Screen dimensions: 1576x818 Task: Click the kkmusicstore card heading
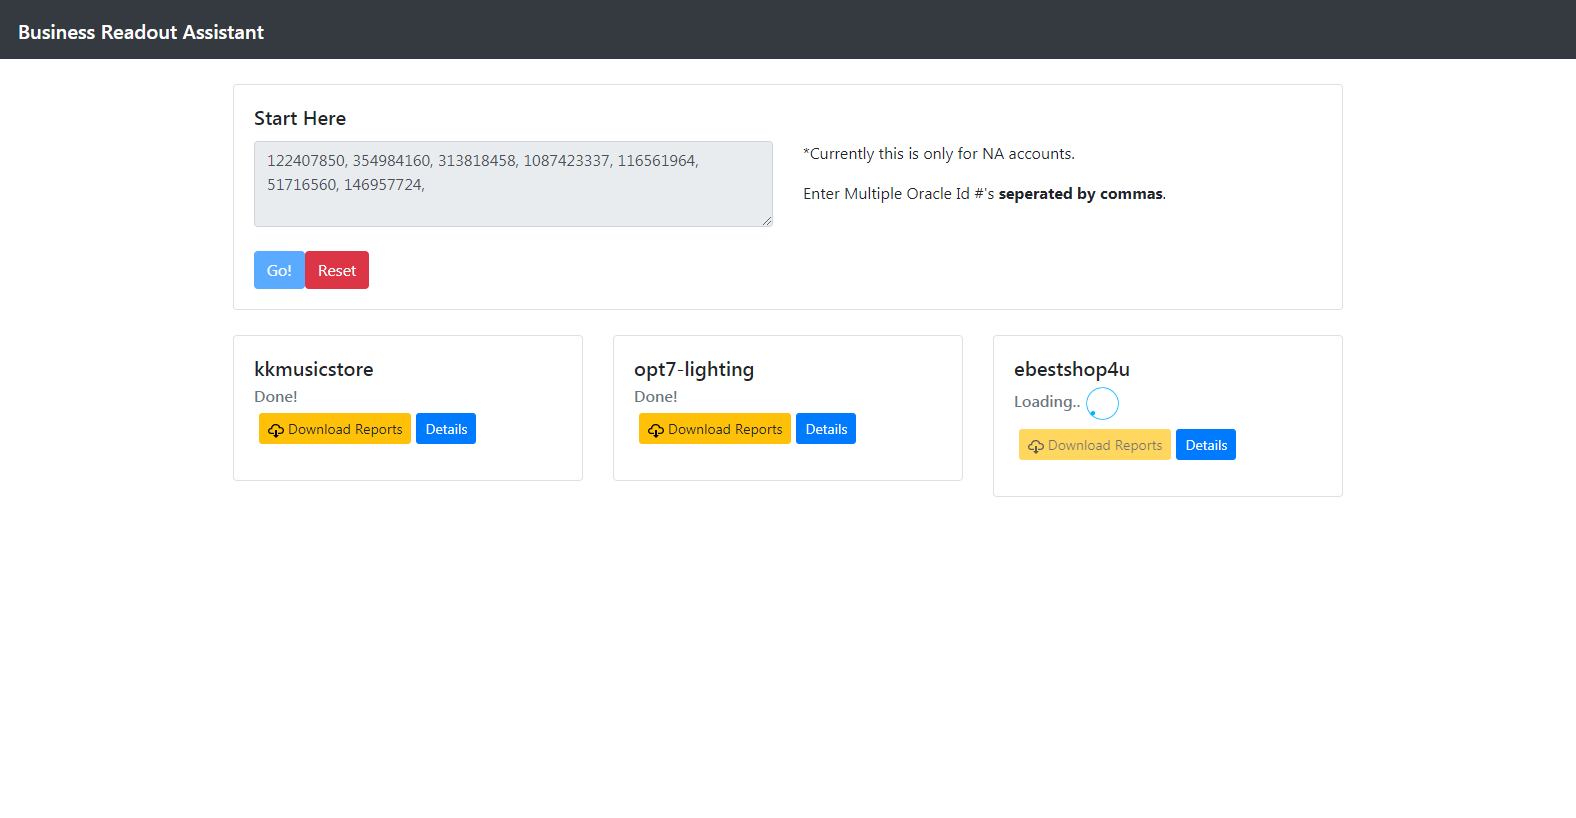pyautogui.click(x=314, y=369)
